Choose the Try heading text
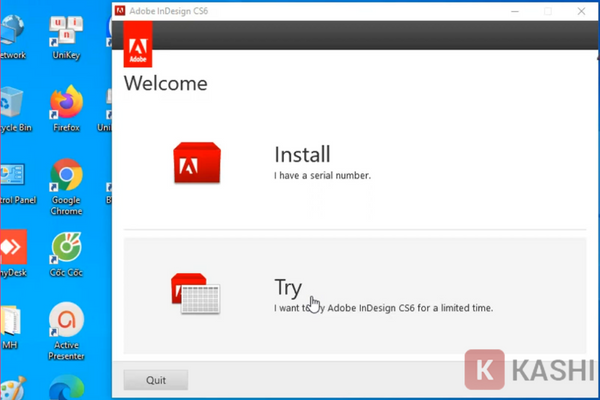This screenshot has height=400, width=600. (288, 288)
